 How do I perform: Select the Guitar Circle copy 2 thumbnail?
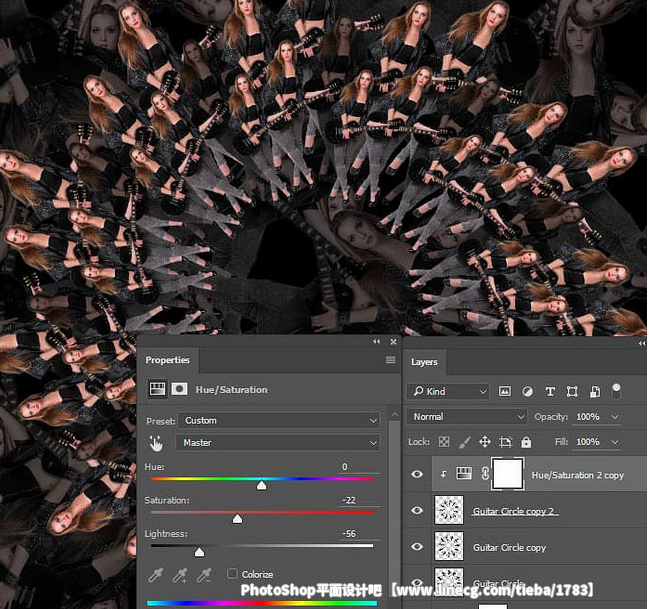(x=449, y=510)
